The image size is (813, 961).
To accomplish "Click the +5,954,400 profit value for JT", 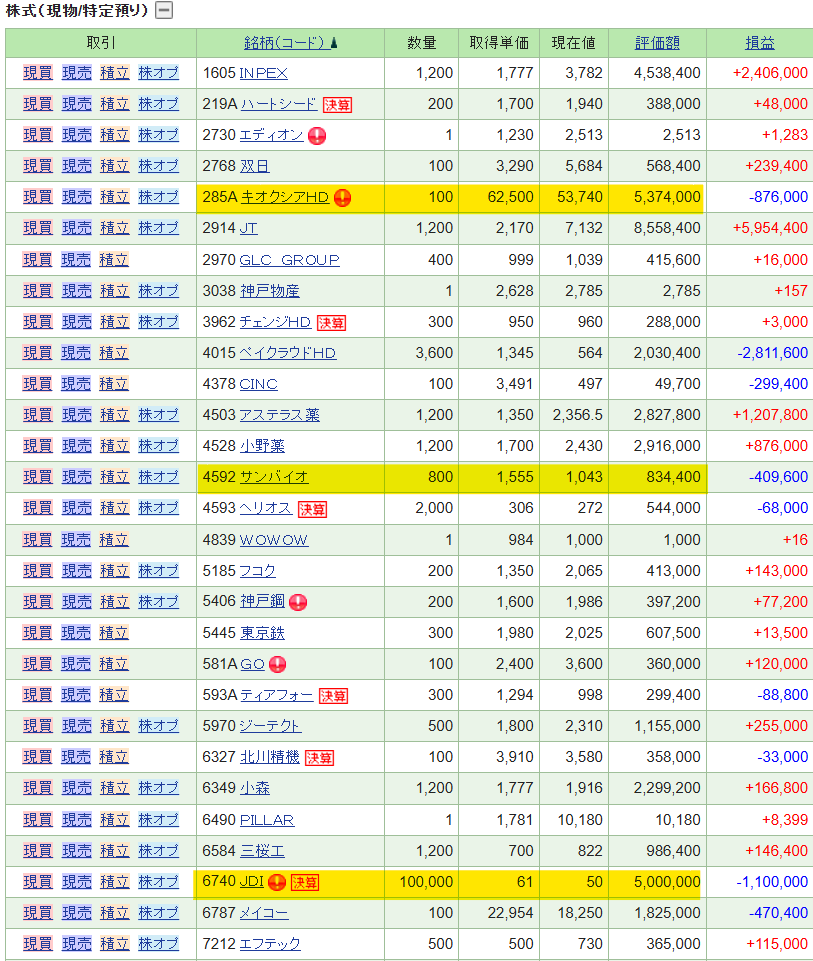I will (770, 228).
